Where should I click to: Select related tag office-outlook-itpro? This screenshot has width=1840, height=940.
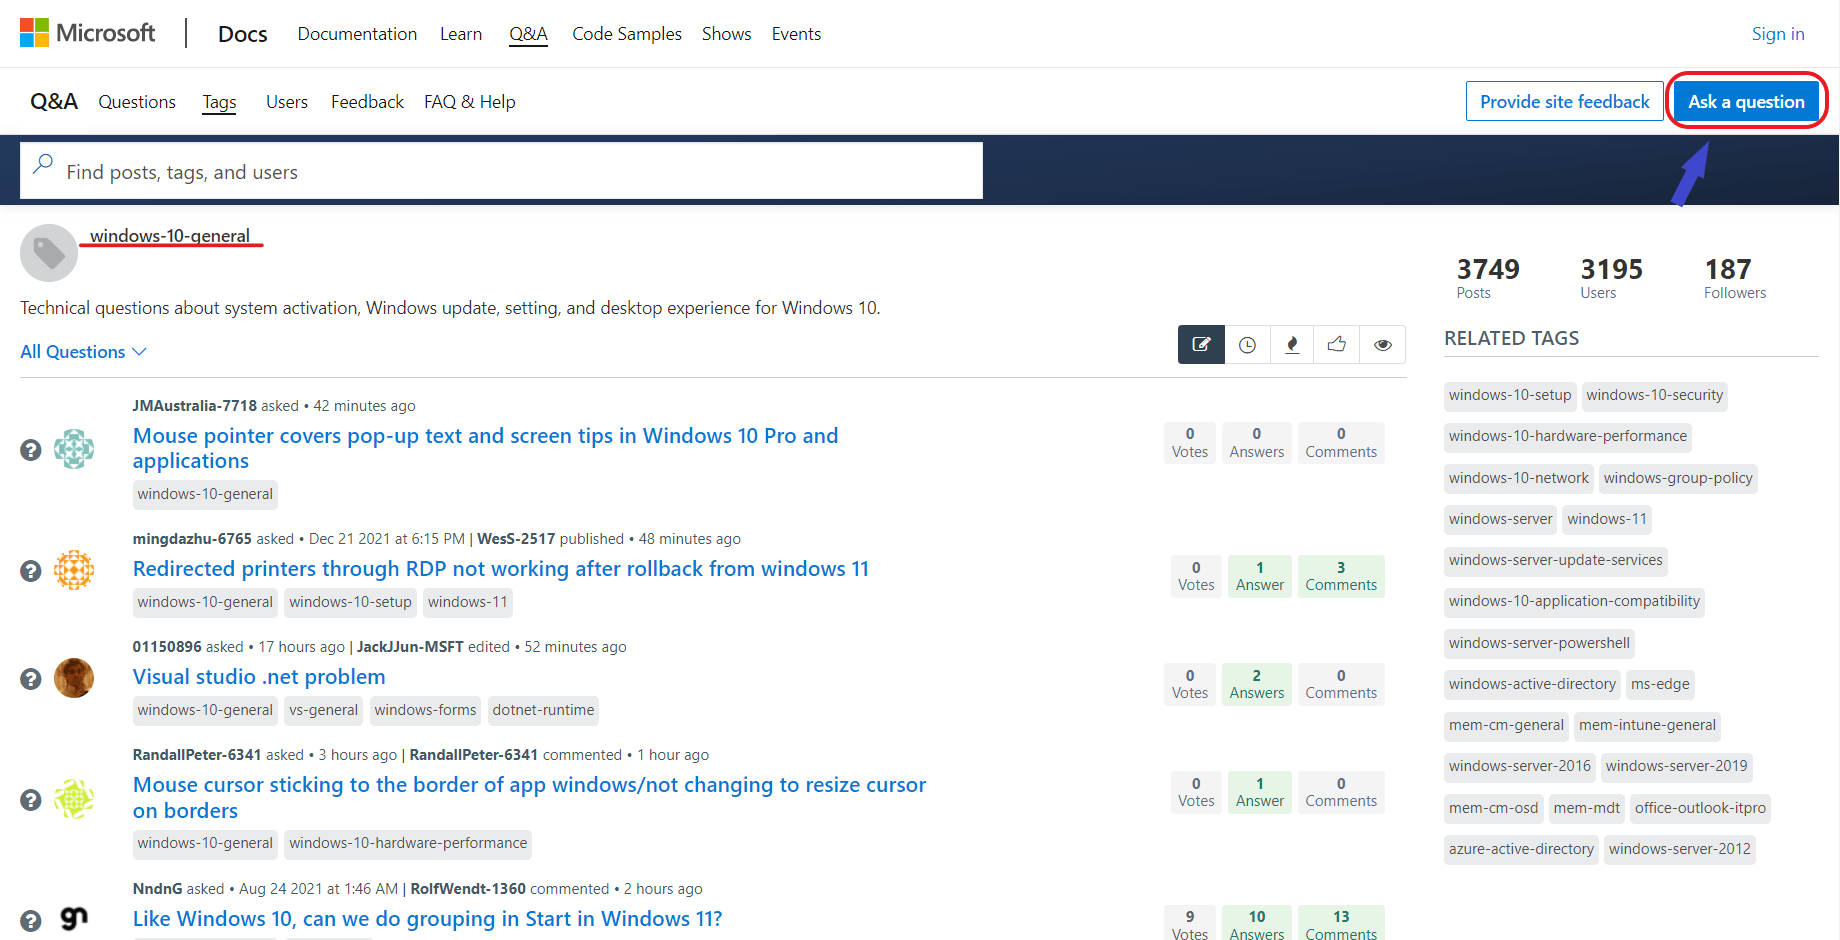coord(1700,808)
